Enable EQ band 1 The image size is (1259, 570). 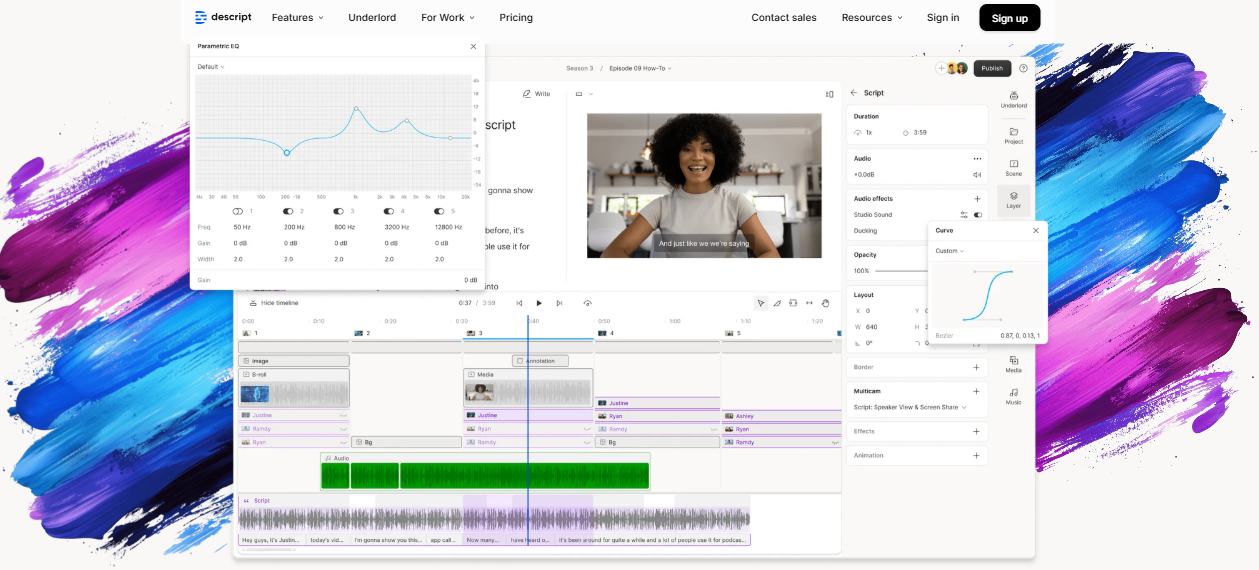coord(238,211)
